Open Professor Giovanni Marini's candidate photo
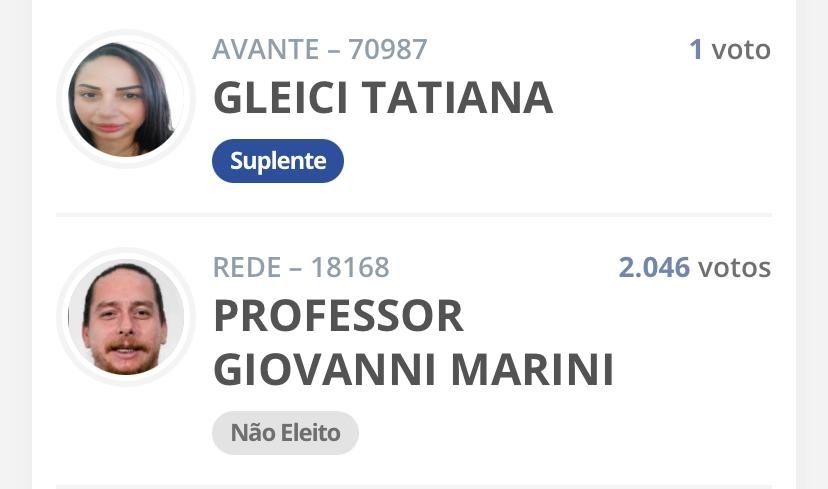The width and height of the screenshot is (828, 489). [125, 317]
